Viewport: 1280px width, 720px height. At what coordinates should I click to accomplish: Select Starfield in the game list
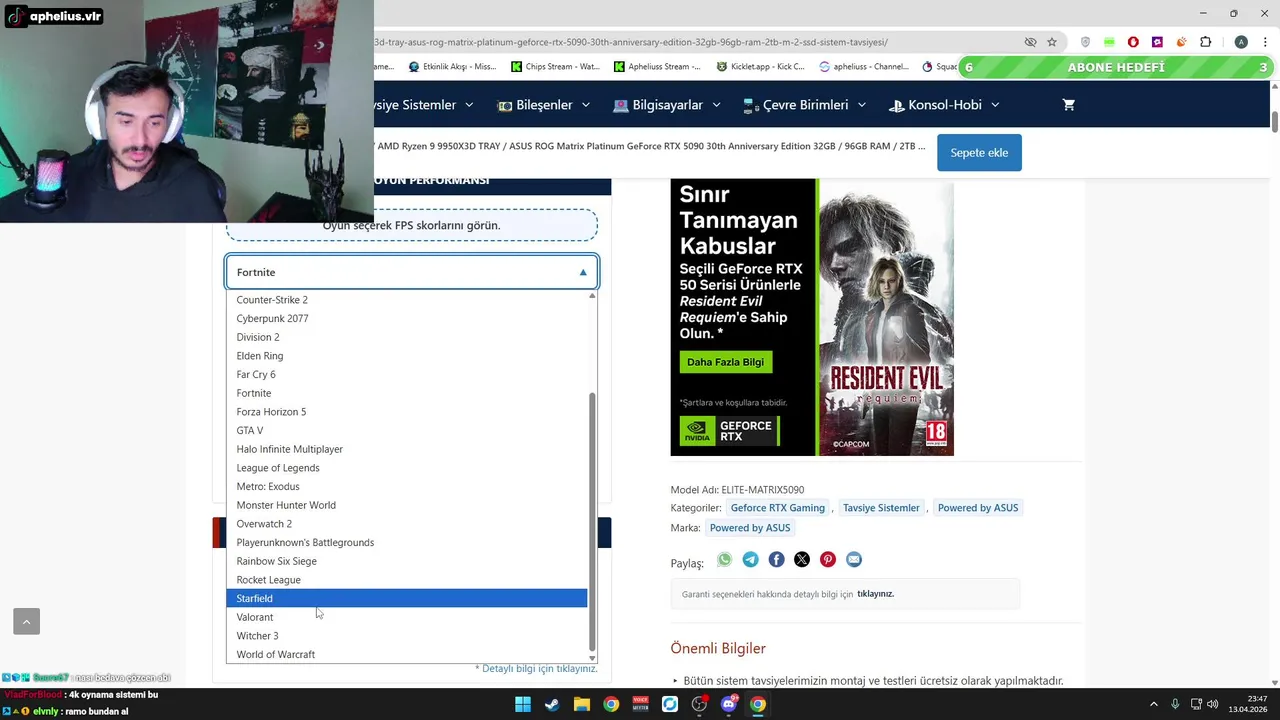point(407,598)
